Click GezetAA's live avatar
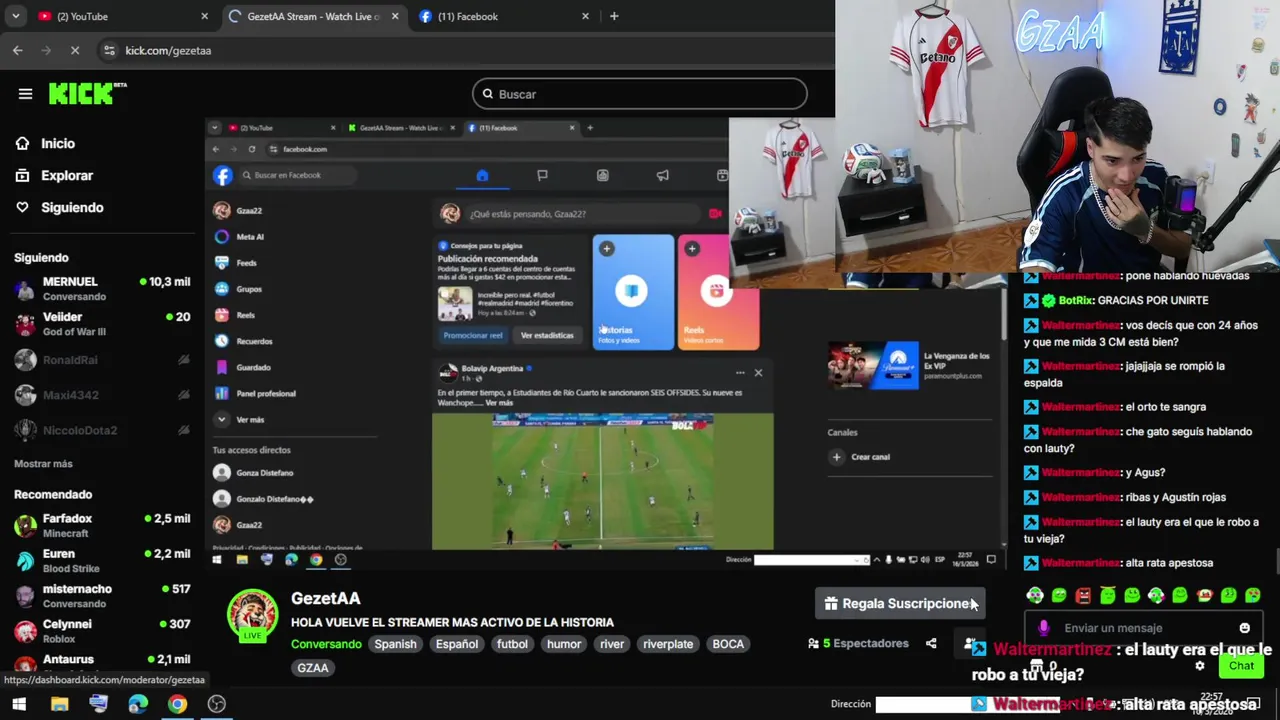Screen dimensions: 1280x720 252,615
